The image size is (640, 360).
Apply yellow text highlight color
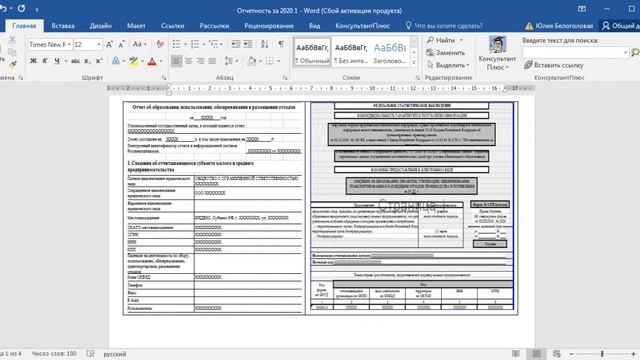133,61
